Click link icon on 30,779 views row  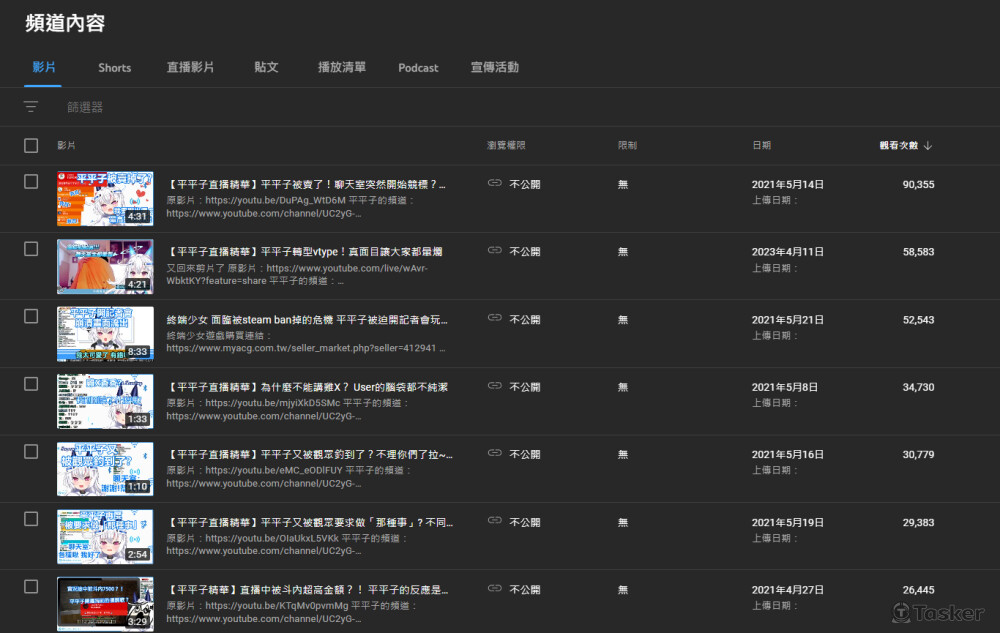tap(494, 453)
